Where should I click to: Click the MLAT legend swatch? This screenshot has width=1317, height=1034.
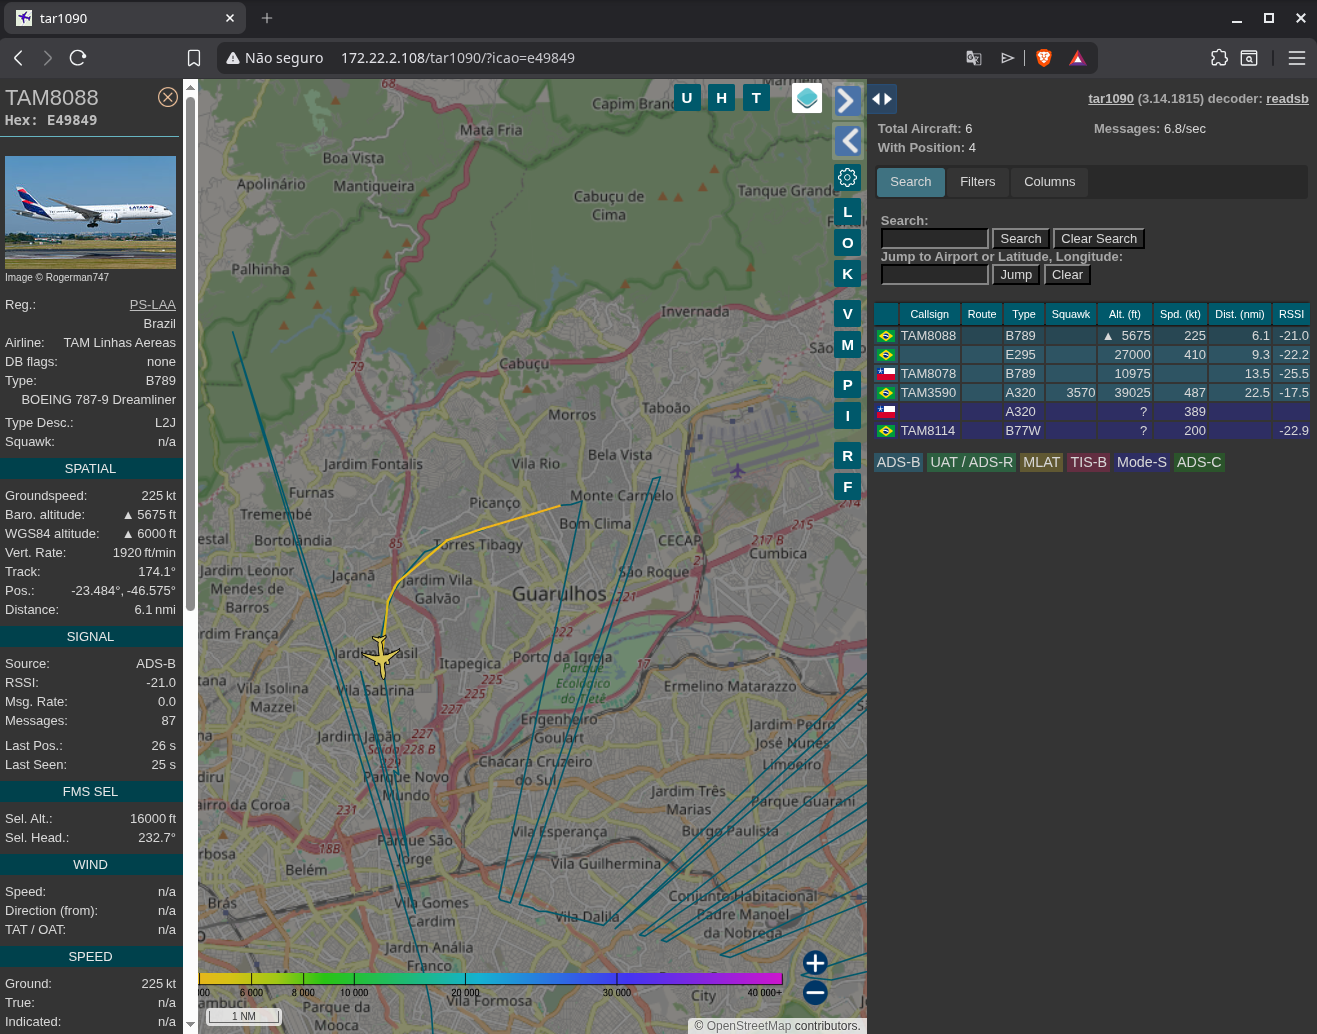(1041, 462)
